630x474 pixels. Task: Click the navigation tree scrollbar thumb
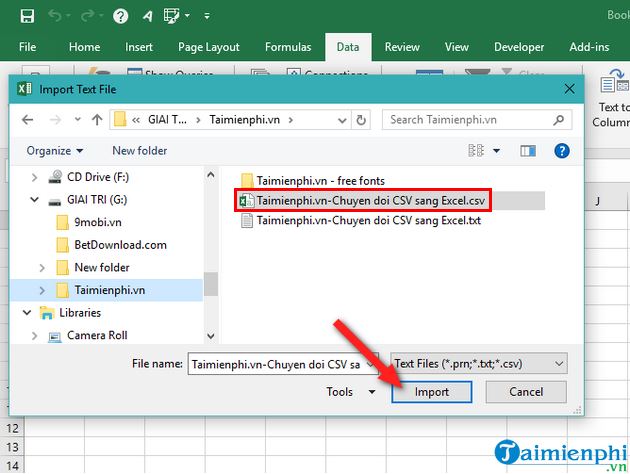click(211, 284)
